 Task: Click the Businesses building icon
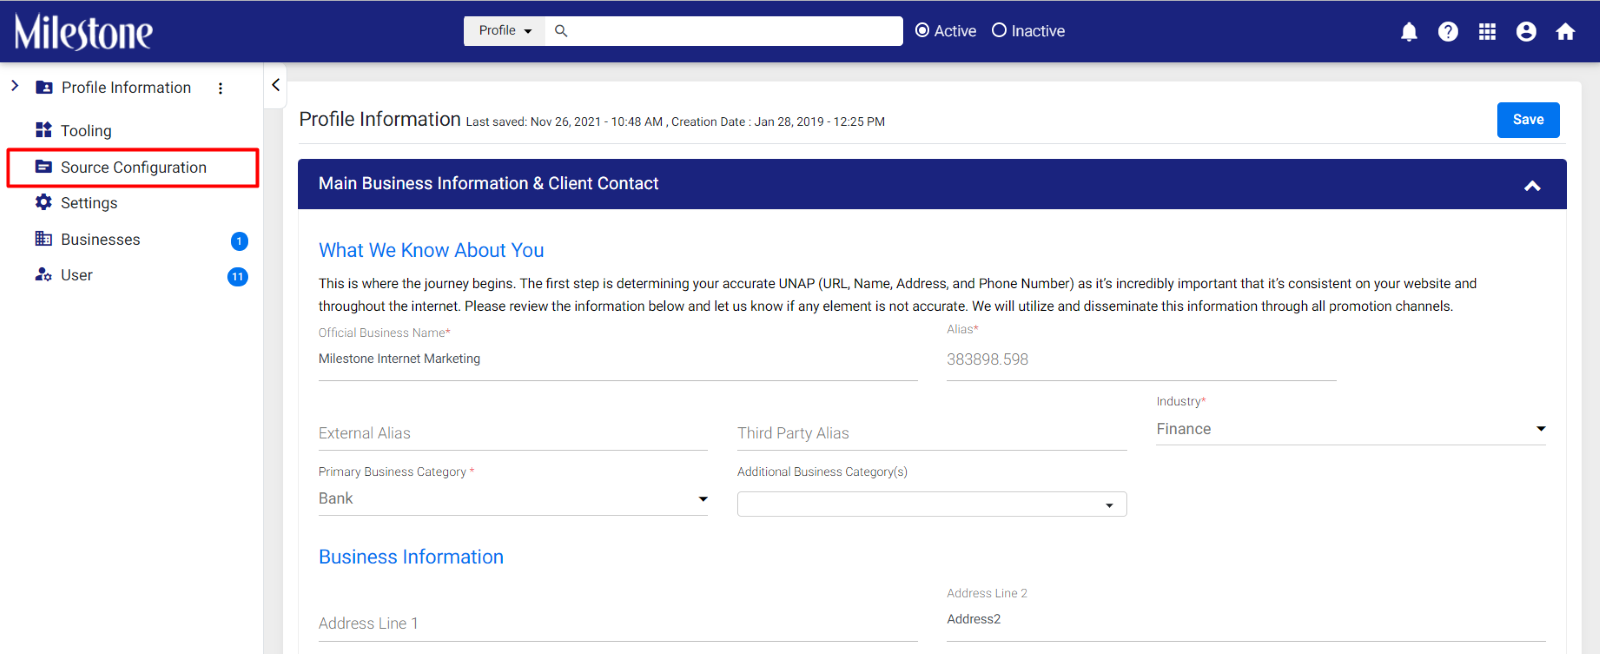(x=43, y=239)
